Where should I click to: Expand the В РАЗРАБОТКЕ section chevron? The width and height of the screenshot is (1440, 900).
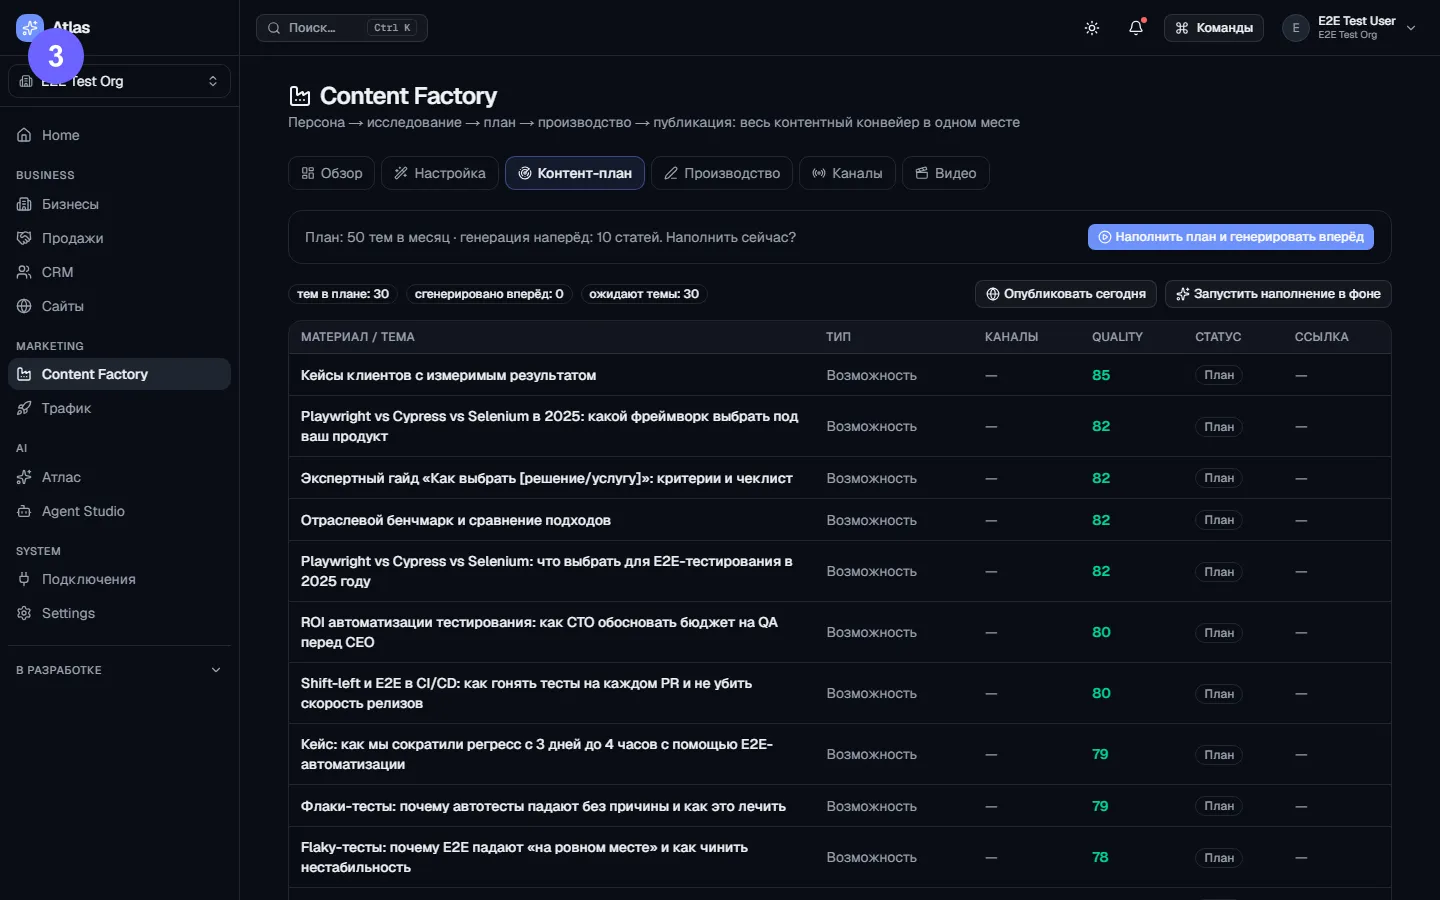coord(216,670)
